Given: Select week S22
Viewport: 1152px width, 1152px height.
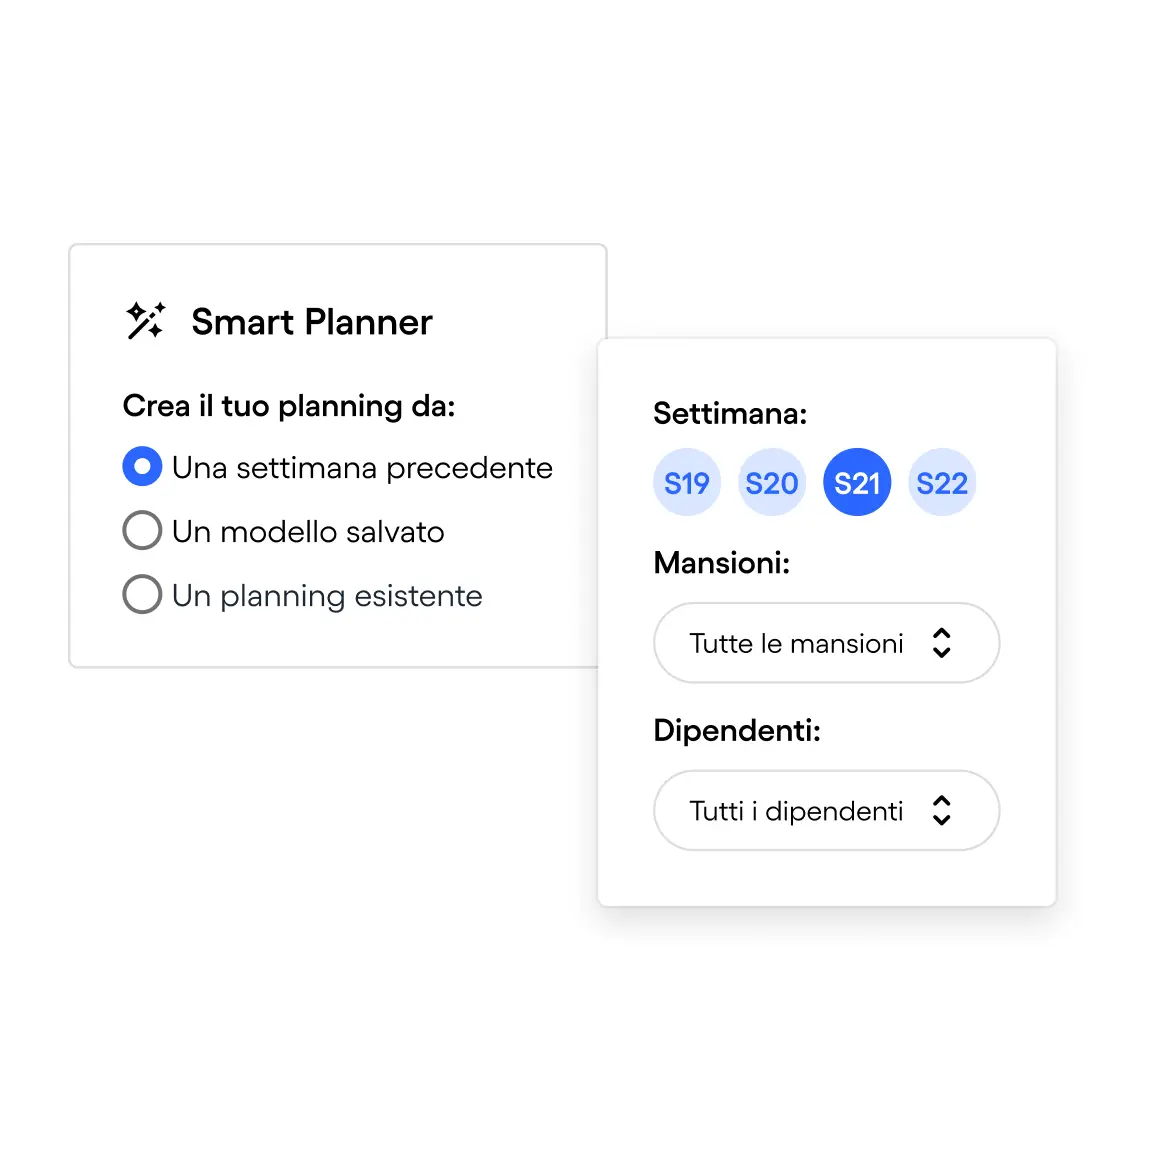Looking at the screenshot, I should pos(942,482).
